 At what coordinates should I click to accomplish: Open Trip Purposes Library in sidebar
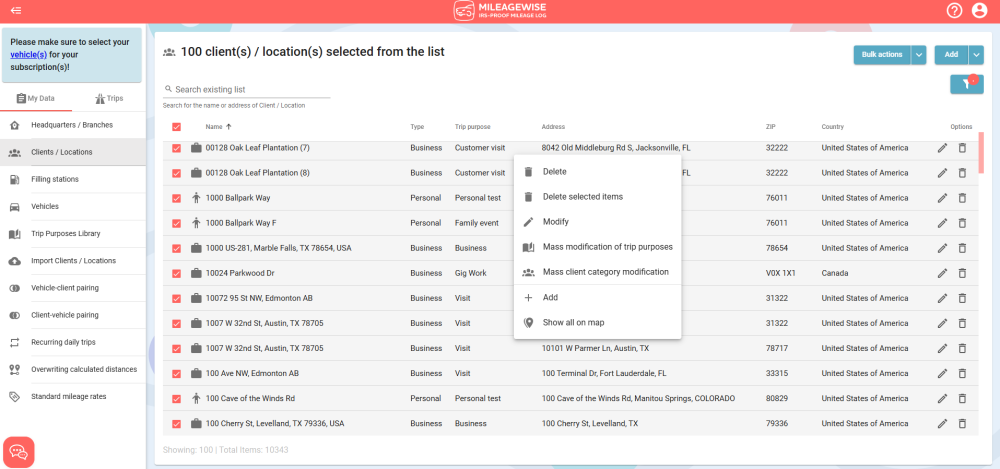[x=73, y=234]
